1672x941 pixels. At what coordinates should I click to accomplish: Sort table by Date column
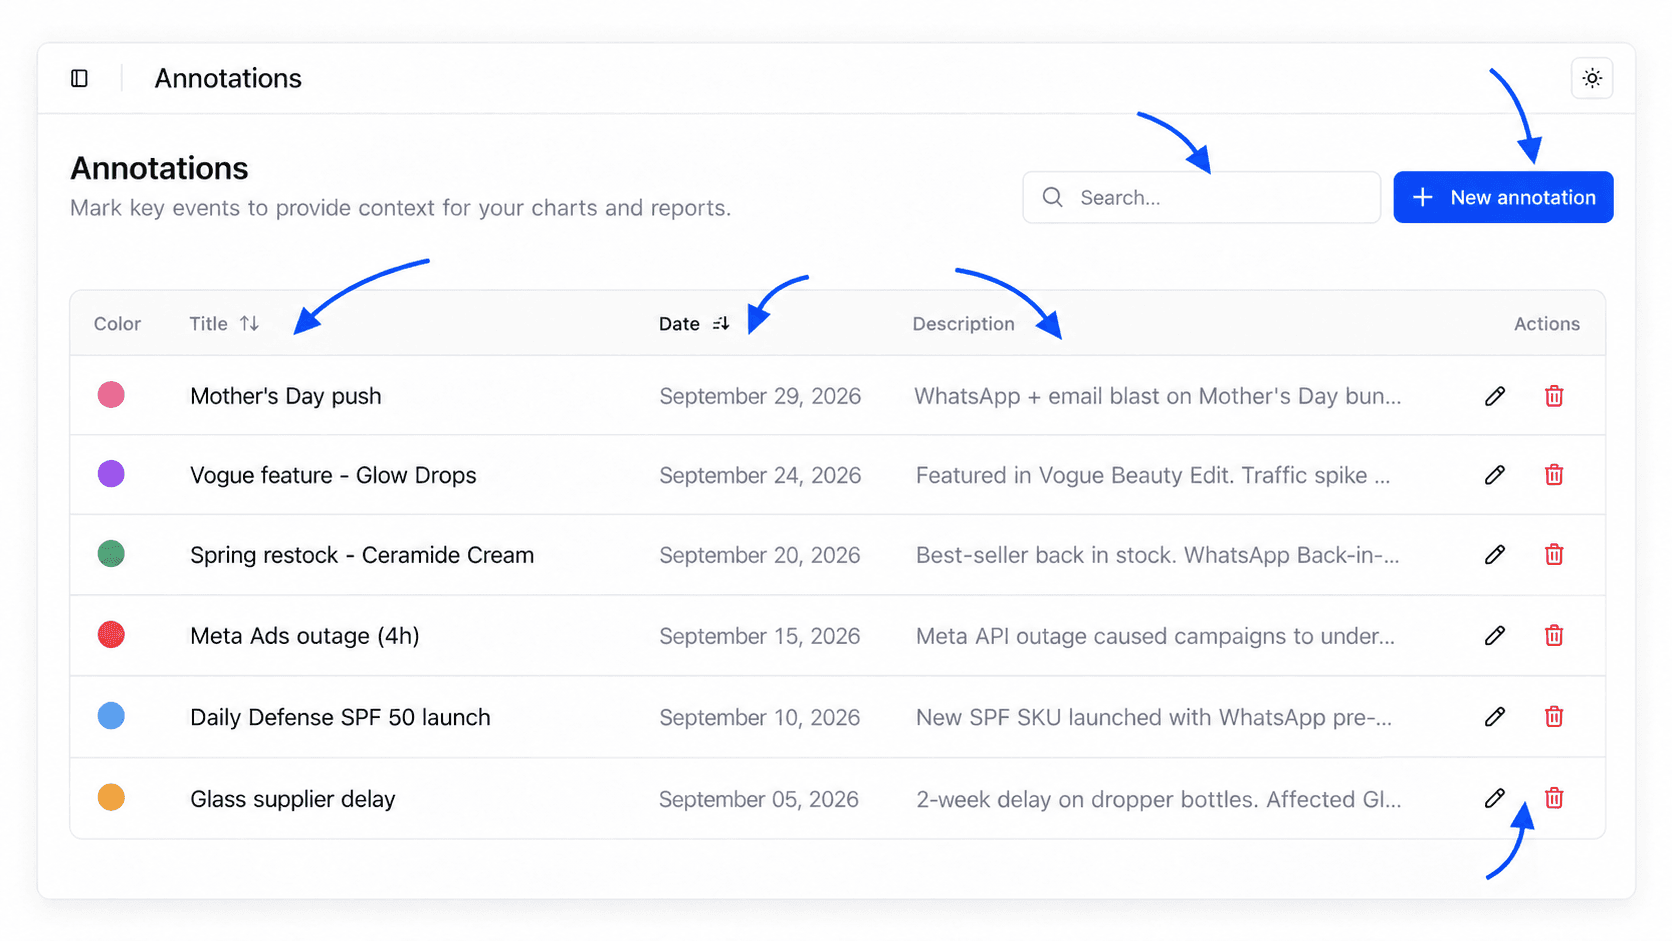tap(694, 323)
